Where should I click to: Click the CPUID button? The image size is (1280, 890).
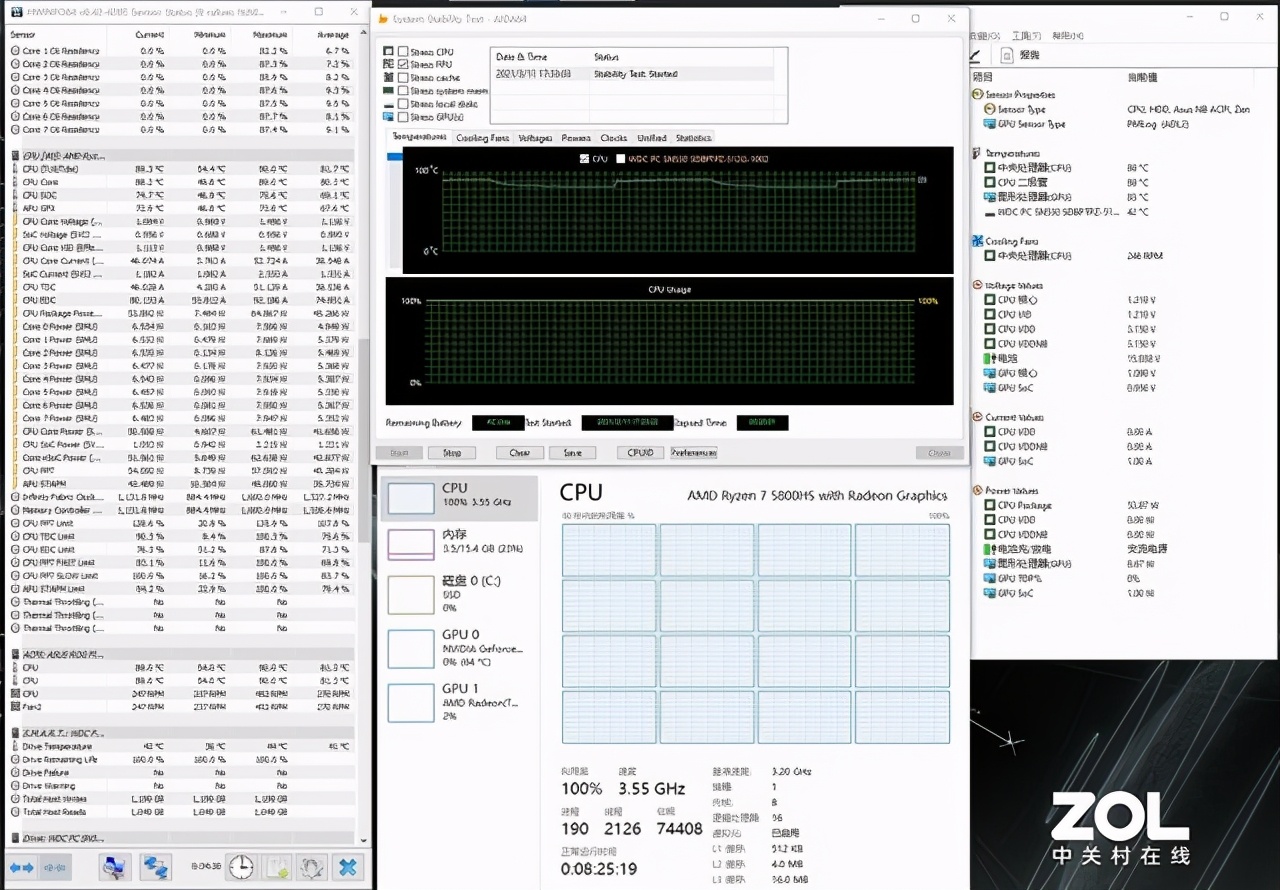click(x=641, y=452)
